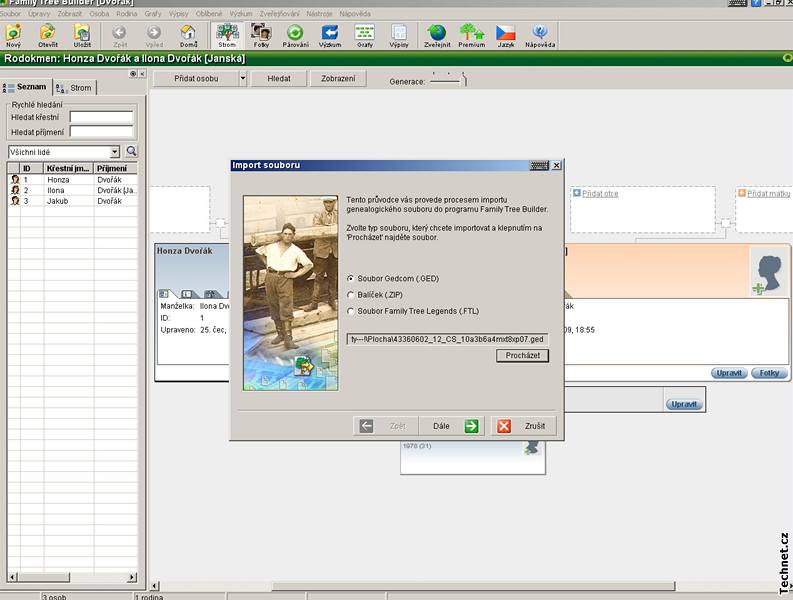Click the on-screen keyboard icon in the Import souboru title bar

coord(539,165)
